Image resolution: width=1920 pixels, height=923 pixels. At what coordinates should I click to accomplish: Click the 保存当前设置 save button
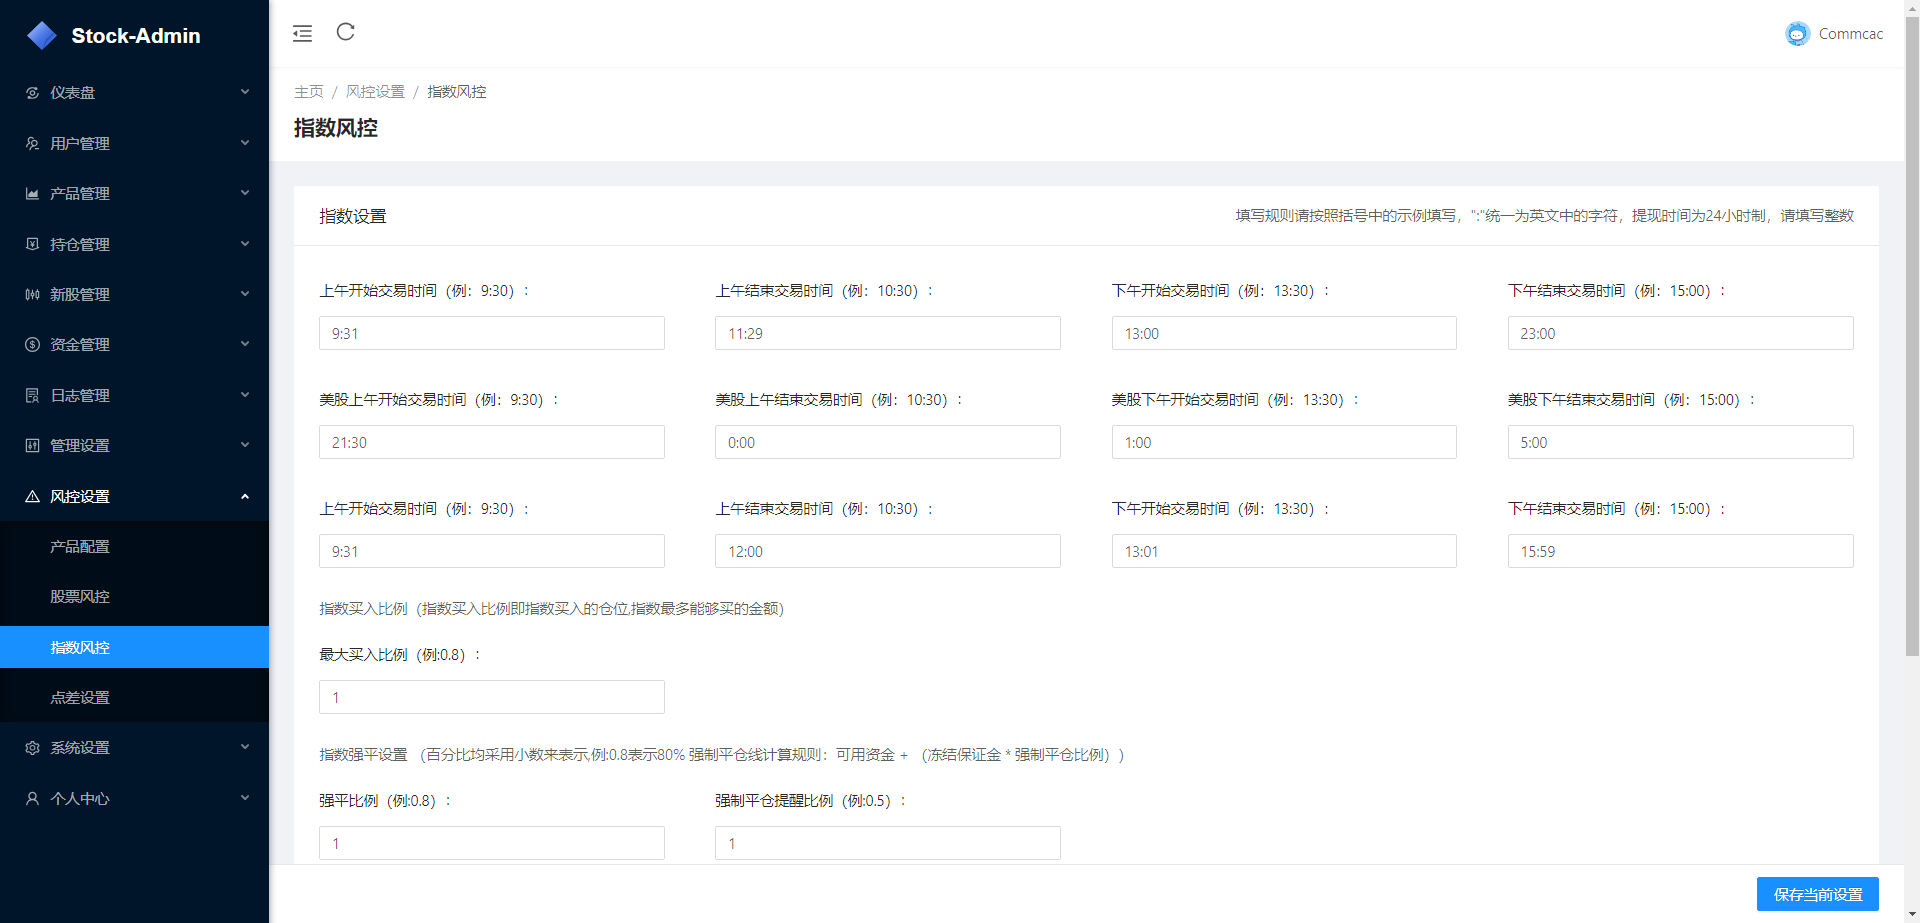[1817, 894]
